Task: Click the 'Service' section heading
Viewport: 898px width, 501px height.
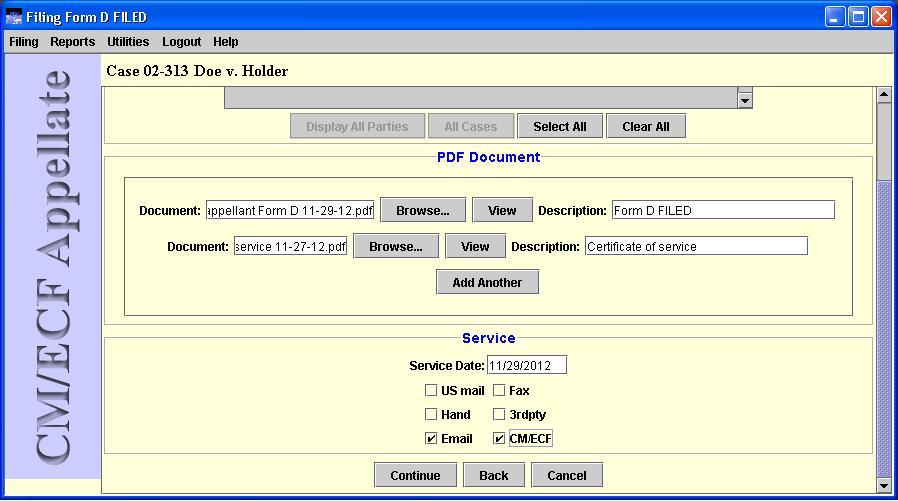Action: point(489,338)
